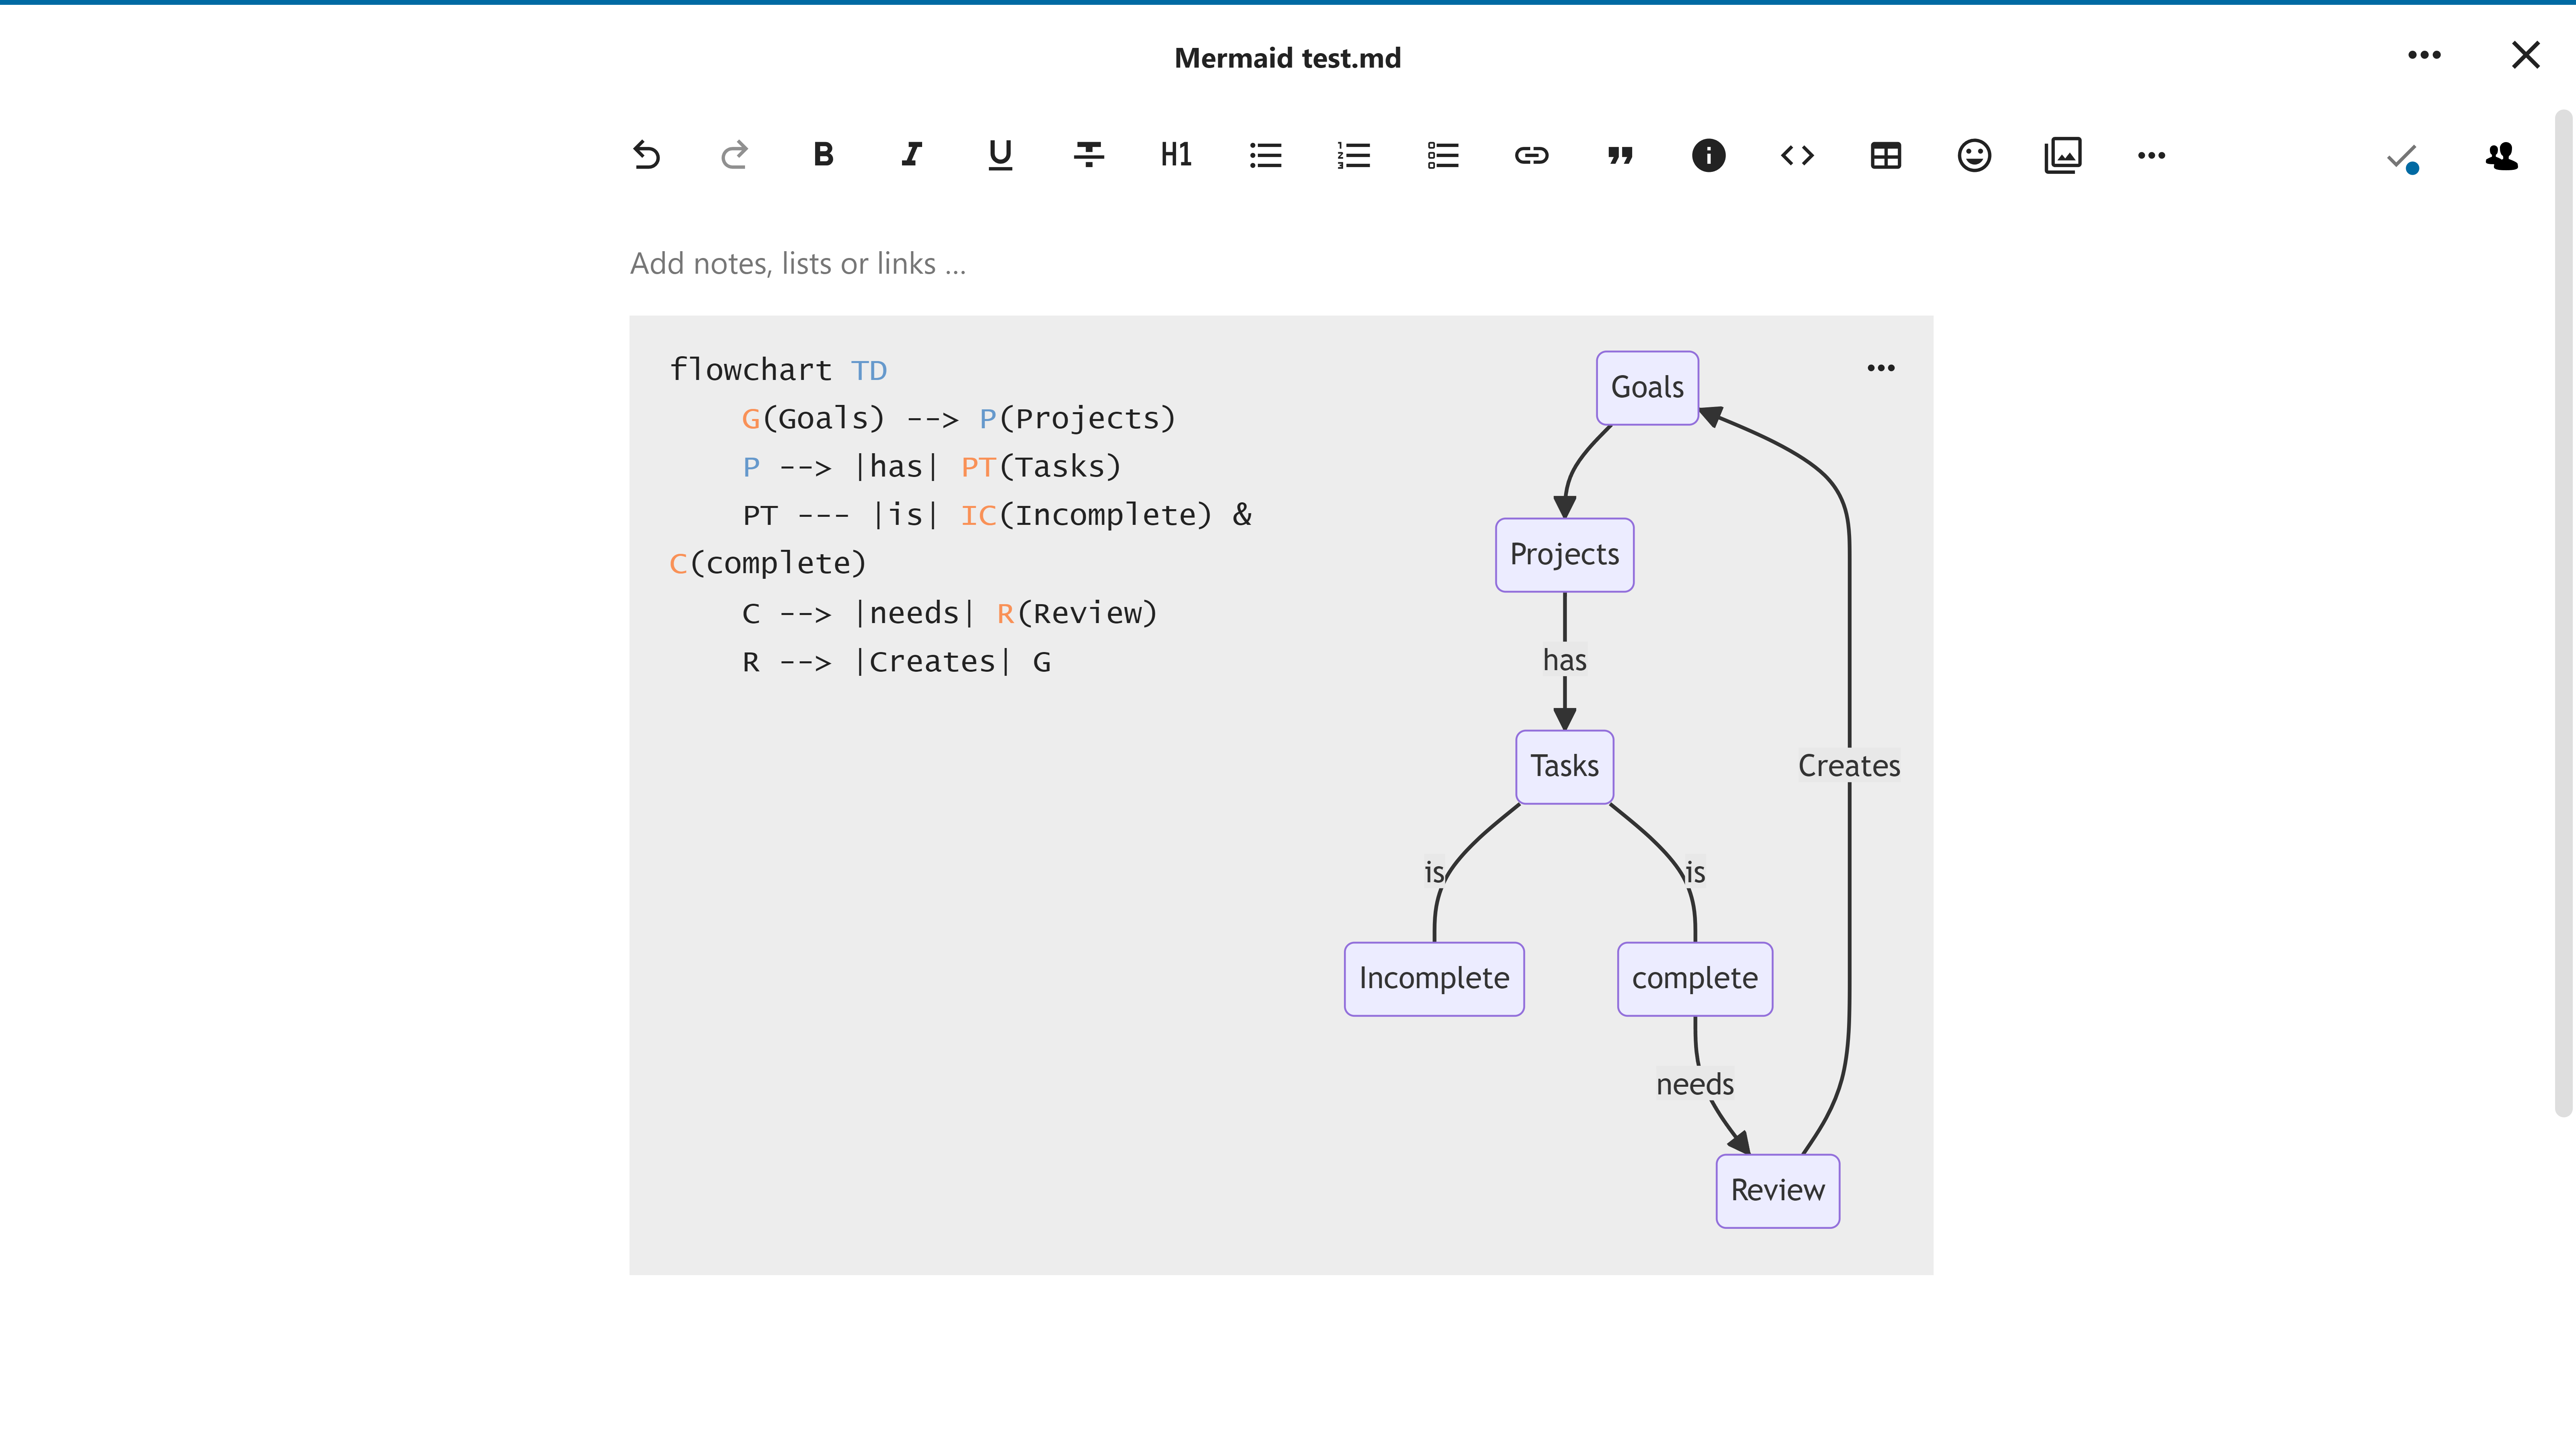Open more toolbar formatting options

(2151, 155)
